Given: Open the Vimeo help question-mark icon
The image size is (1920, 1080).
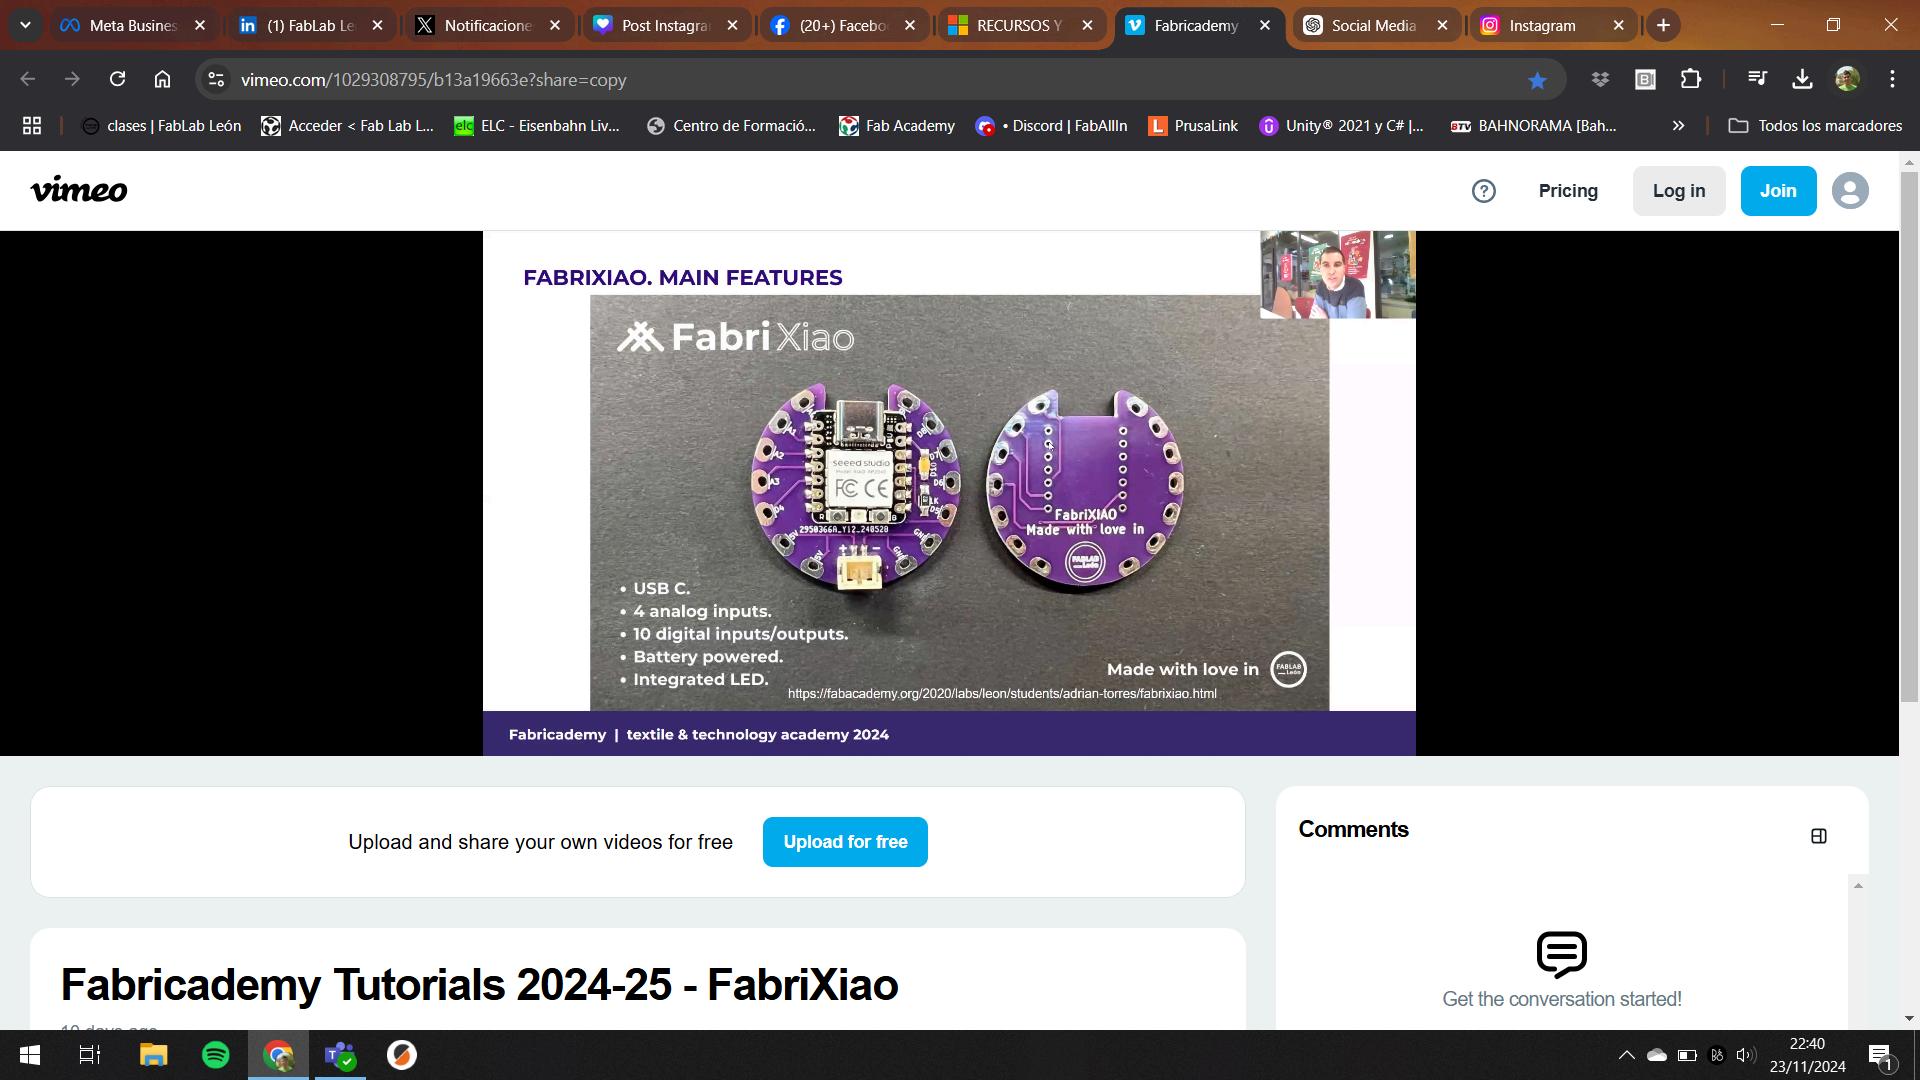Looking at the screenshot, I should [1483, 191].
